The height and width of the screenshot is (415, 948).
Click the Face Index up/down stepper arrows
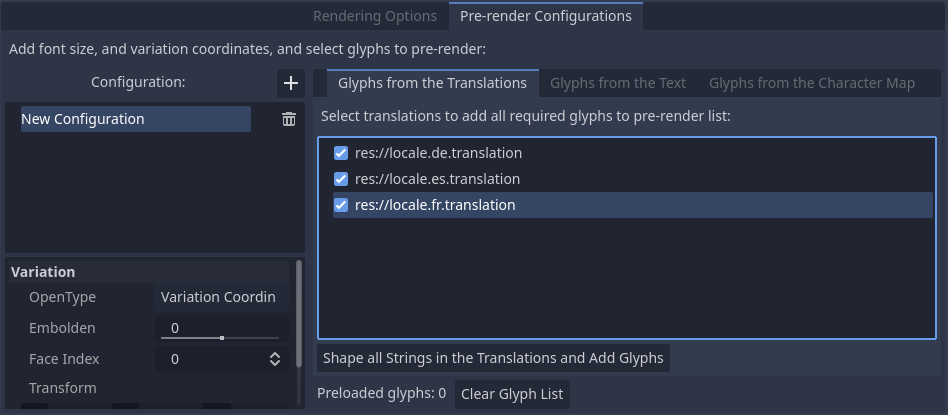[x=275, y=359]
